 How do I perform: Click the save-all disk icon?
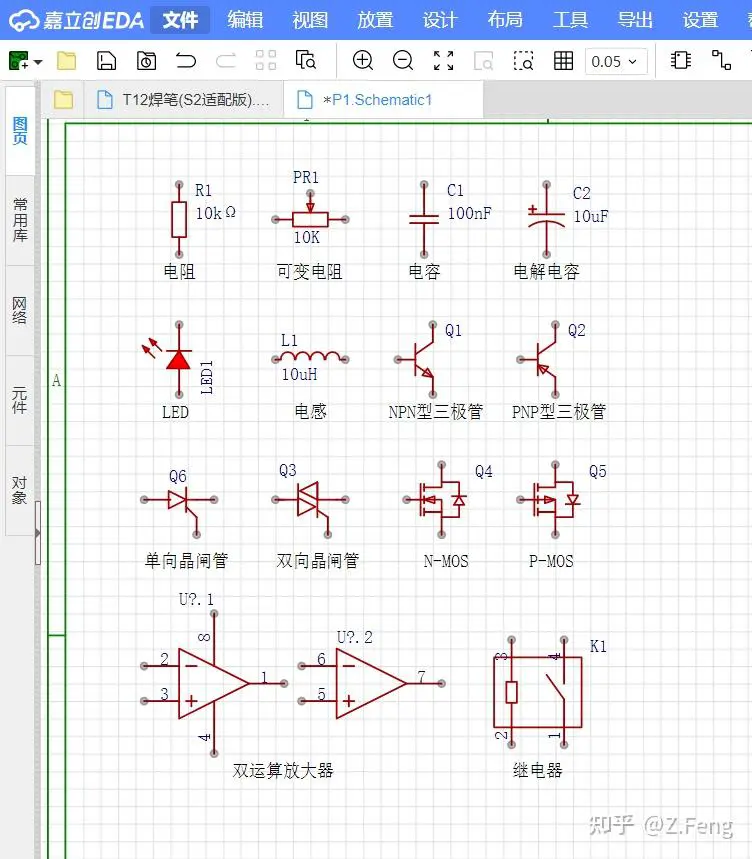click(x=146, y=61)
